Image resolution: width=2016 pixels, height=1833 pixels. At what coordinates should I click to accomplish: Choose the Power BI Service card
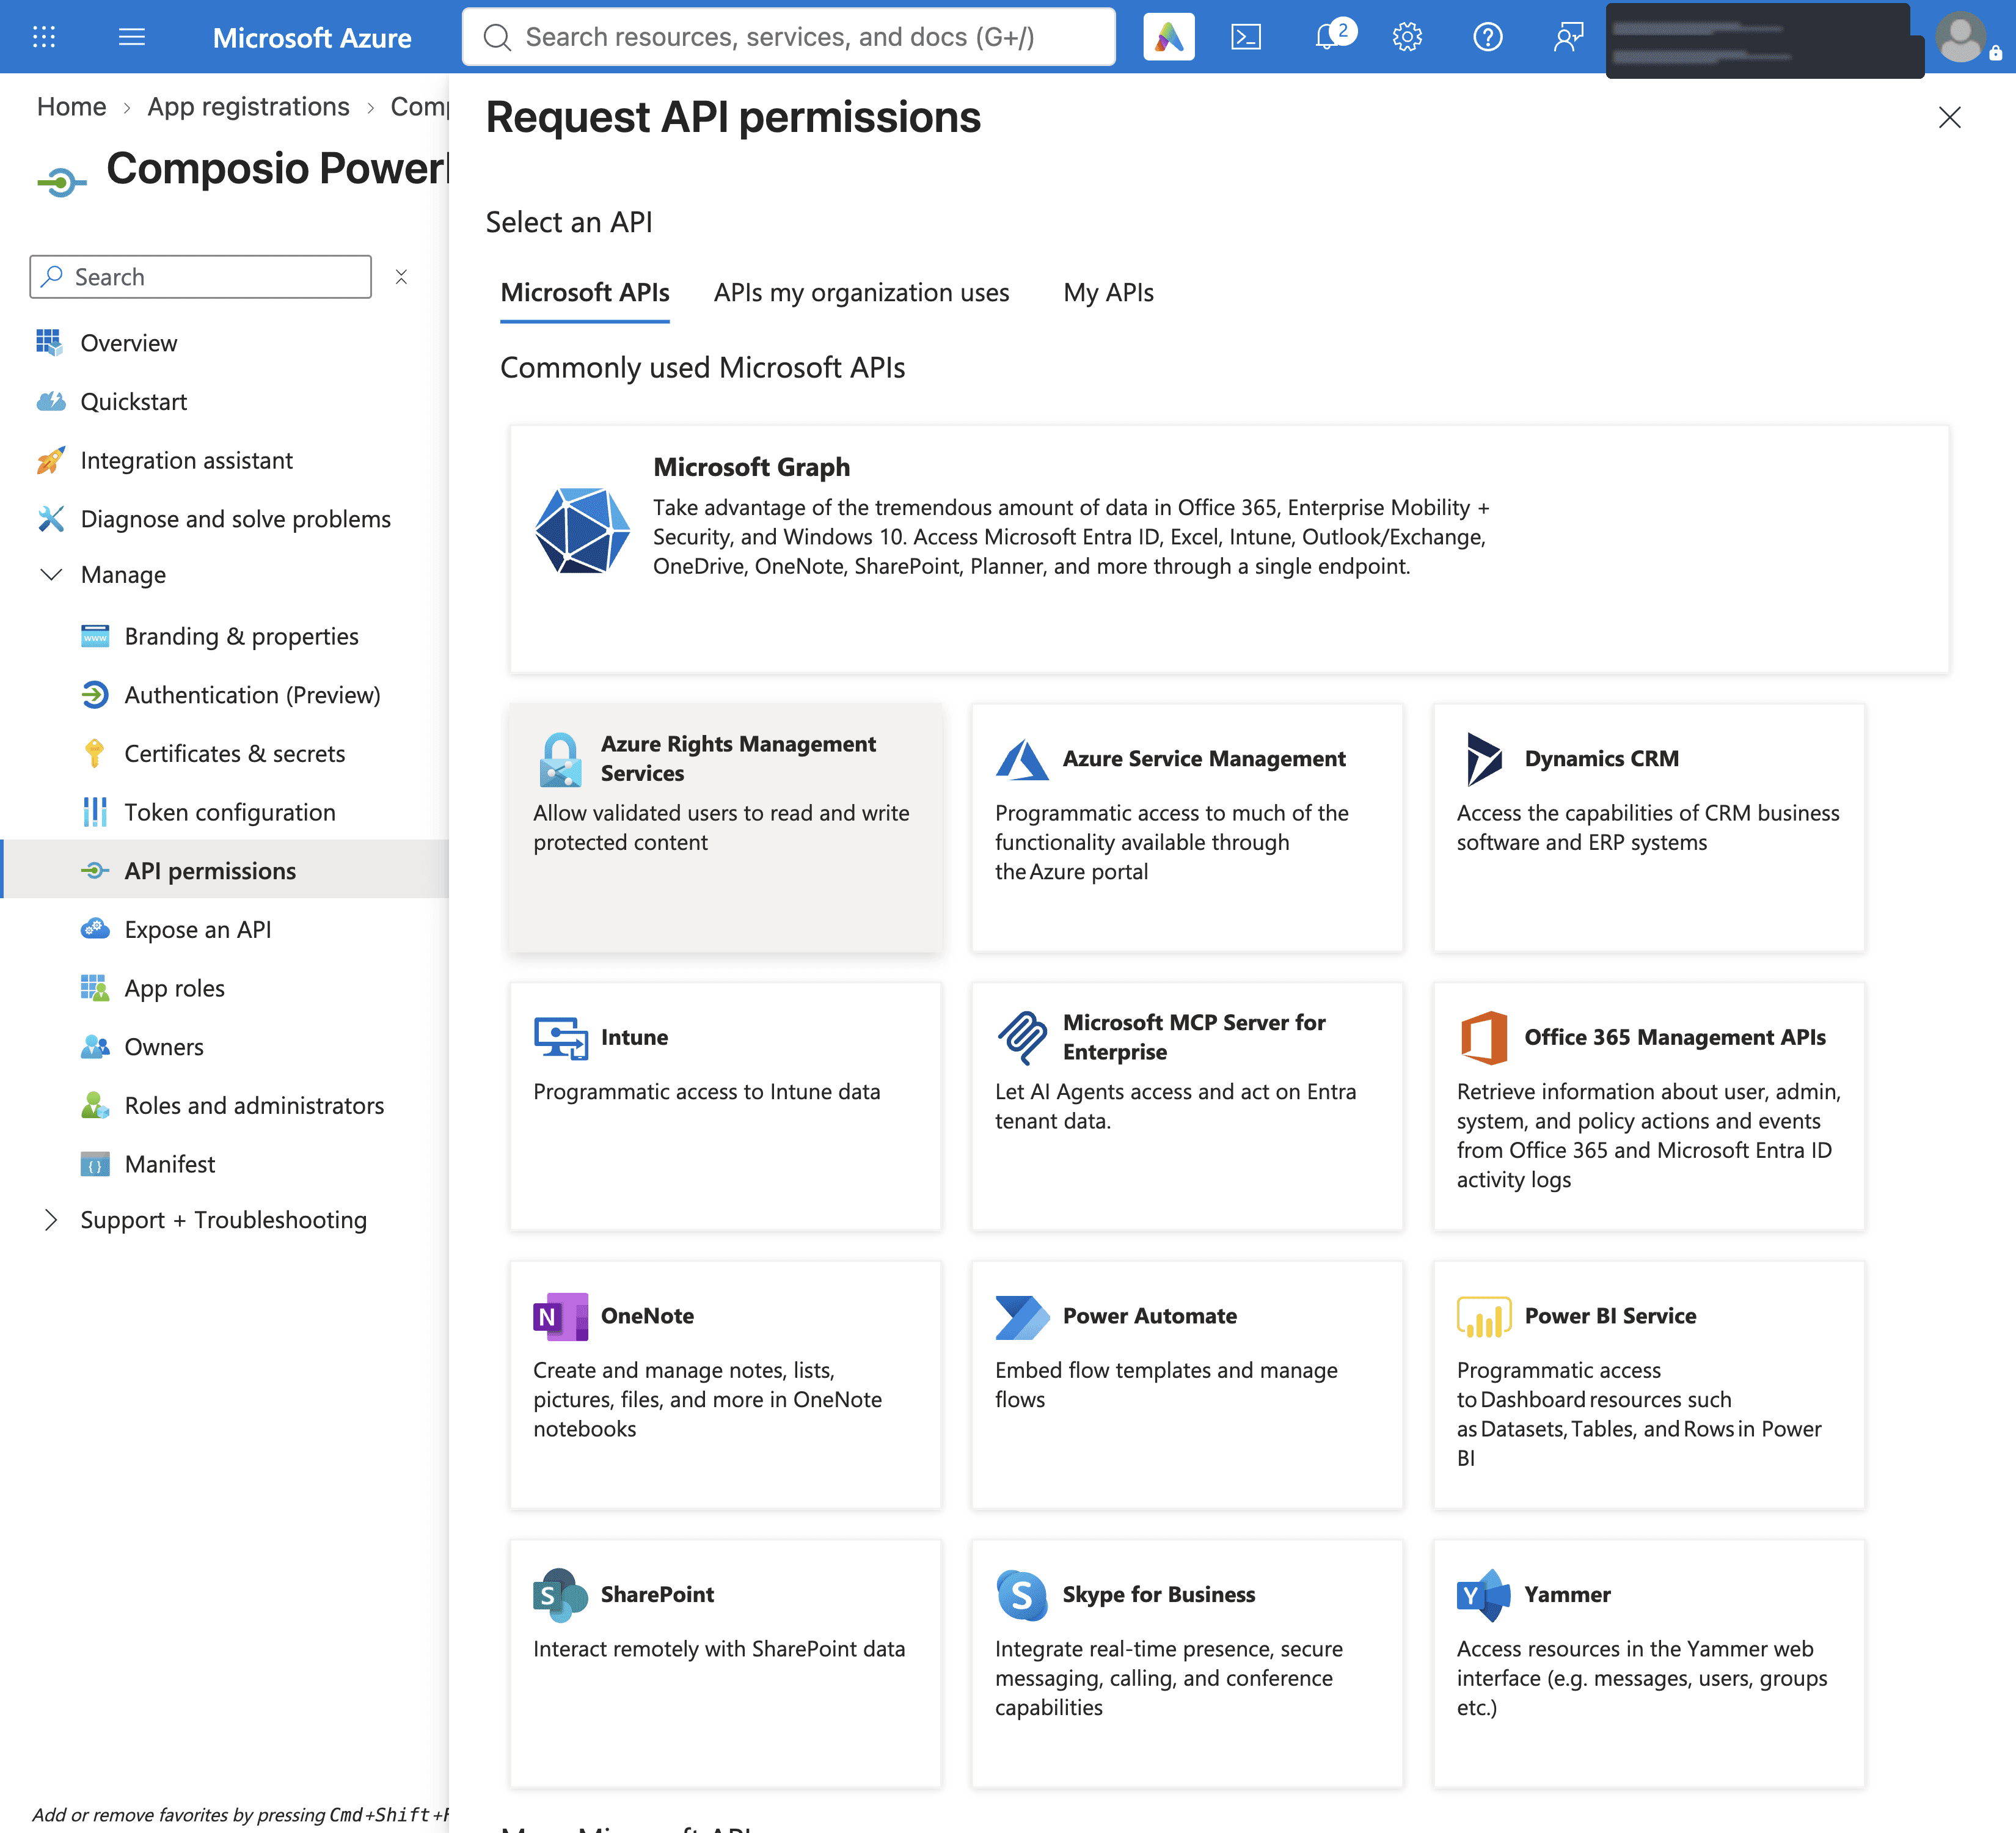1649,1385
